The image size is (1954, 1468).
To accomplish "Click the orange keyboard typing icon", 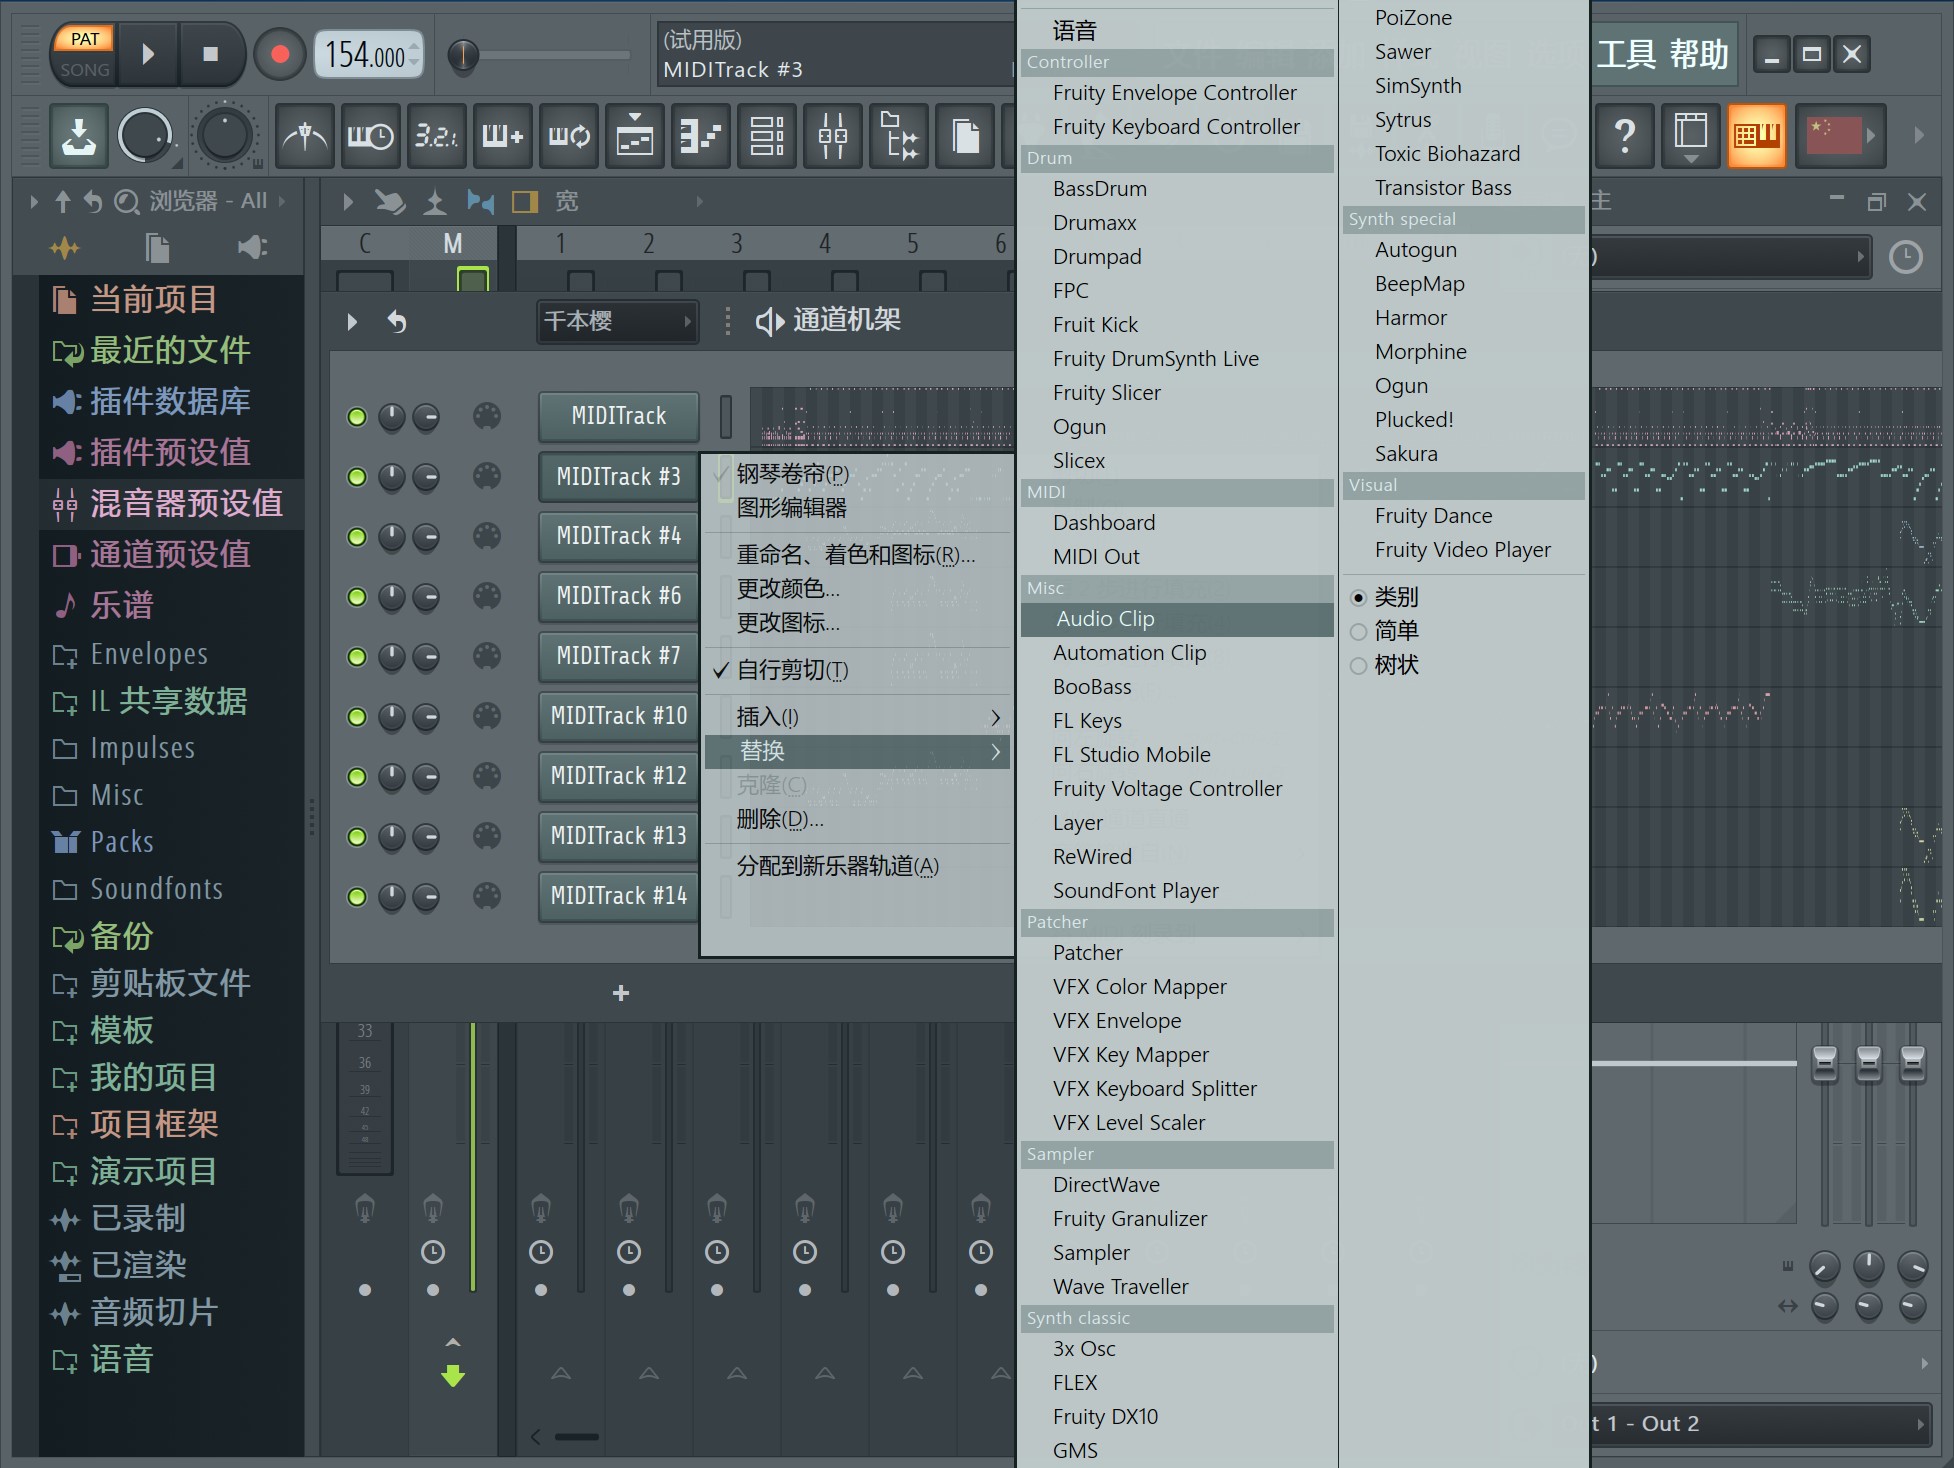I will point(1757,135).
